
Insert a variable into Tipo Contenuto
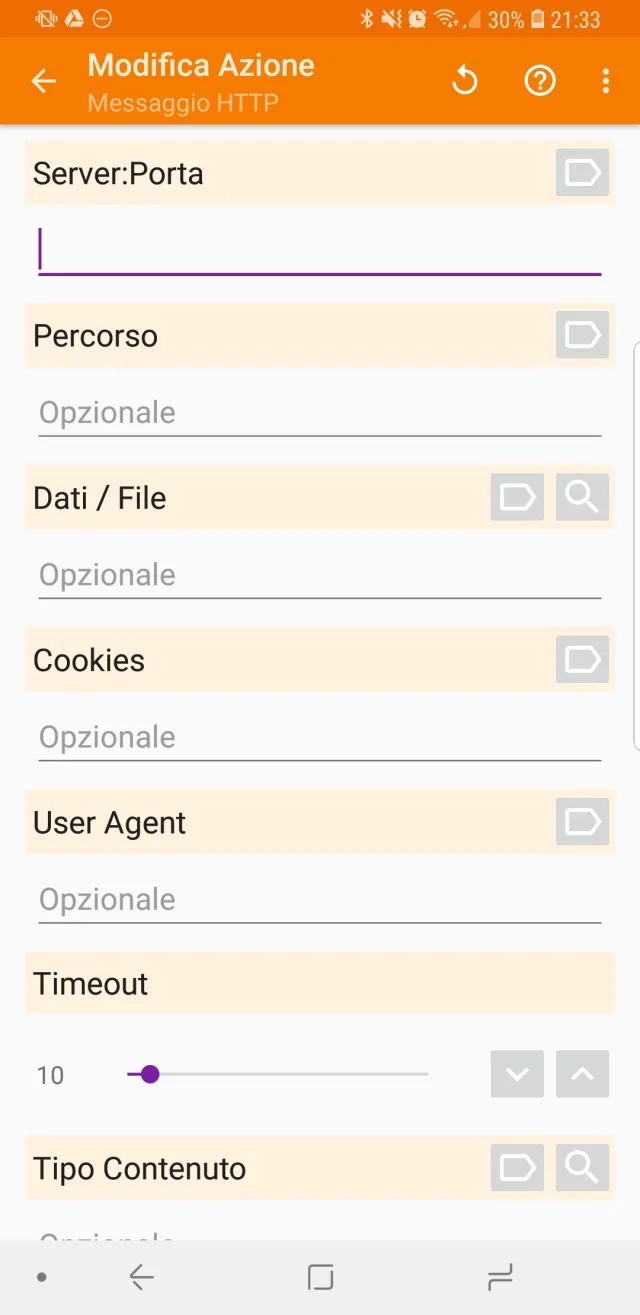(516, 1167)
